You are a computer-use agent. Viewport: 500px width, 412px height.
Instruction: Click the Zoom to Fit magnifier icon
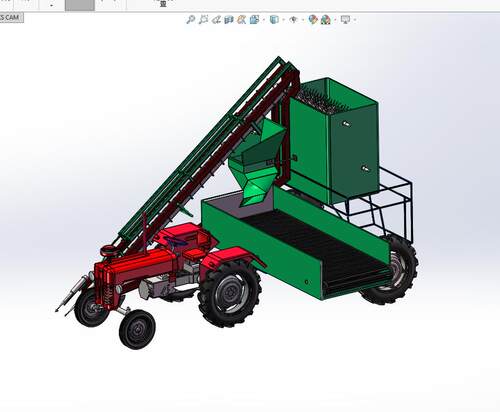(190, 20)
